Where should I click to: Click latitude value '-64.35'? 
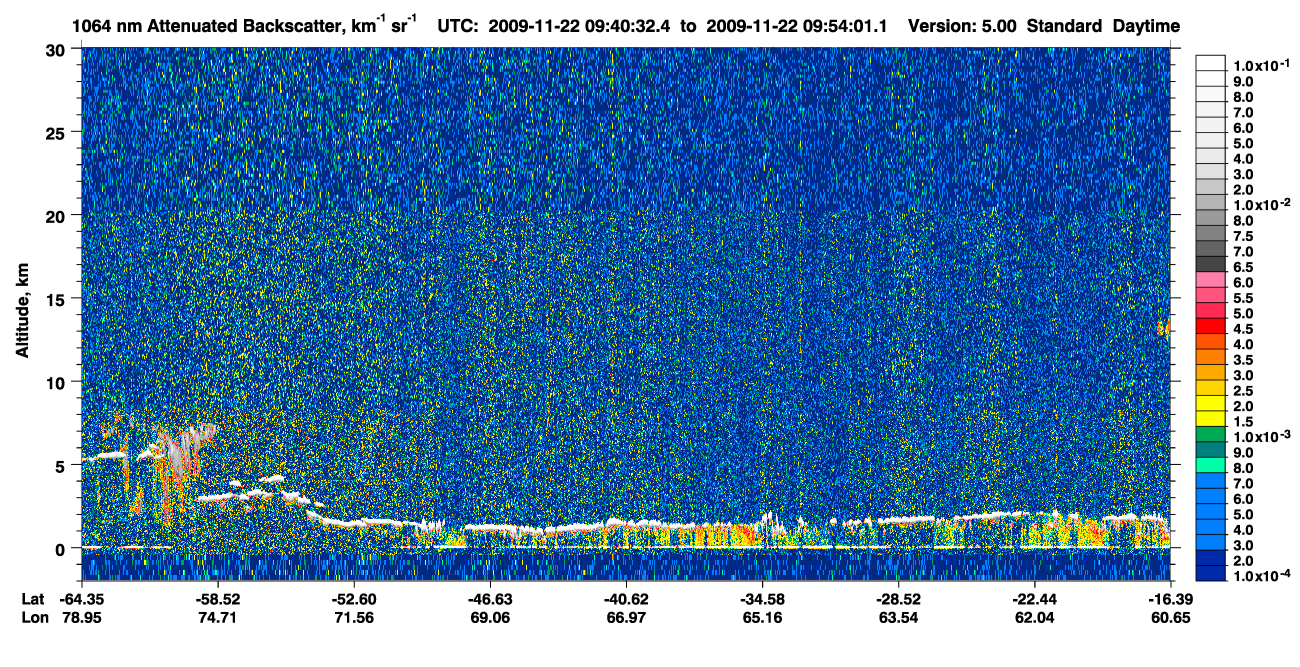tap(81, 599)
